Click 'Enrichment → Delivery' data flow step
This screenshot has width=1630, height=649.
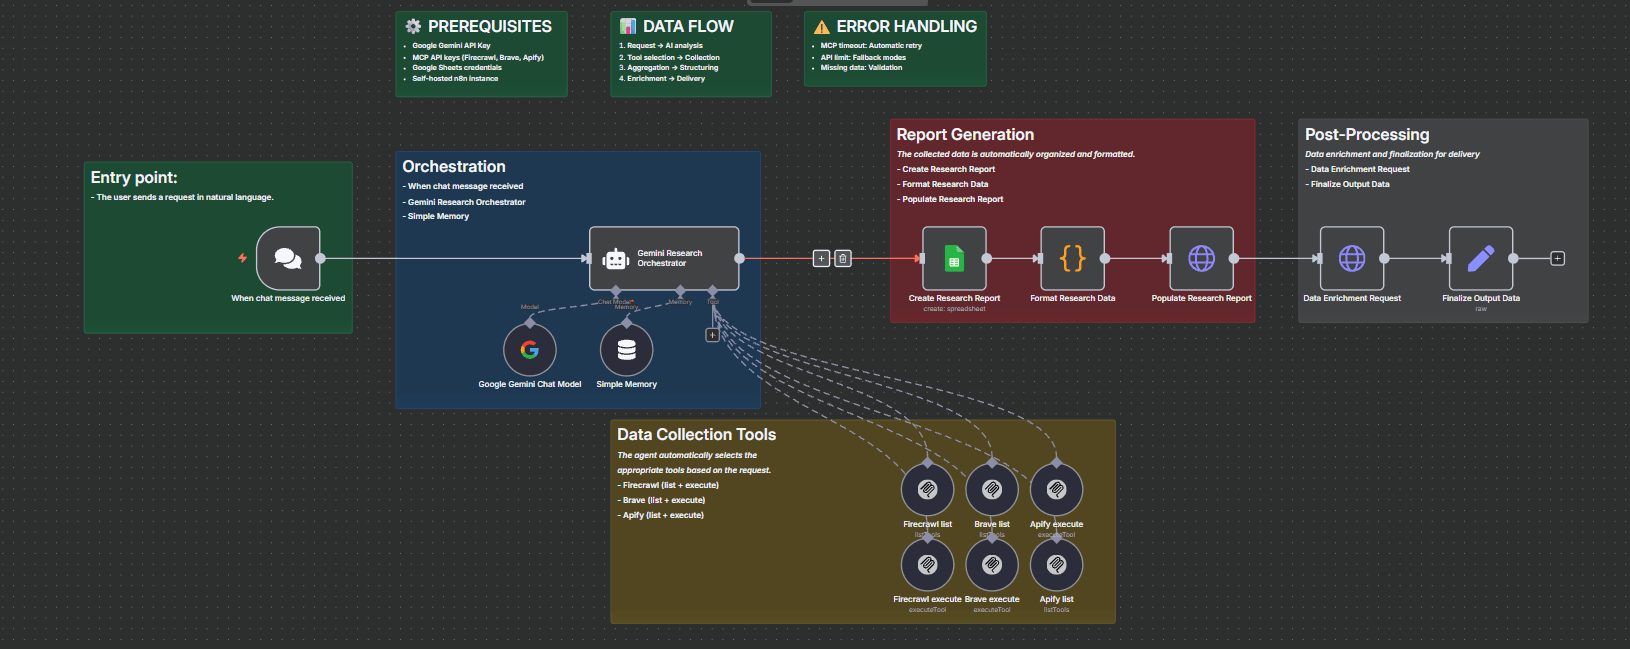click(x=666, y=79)
